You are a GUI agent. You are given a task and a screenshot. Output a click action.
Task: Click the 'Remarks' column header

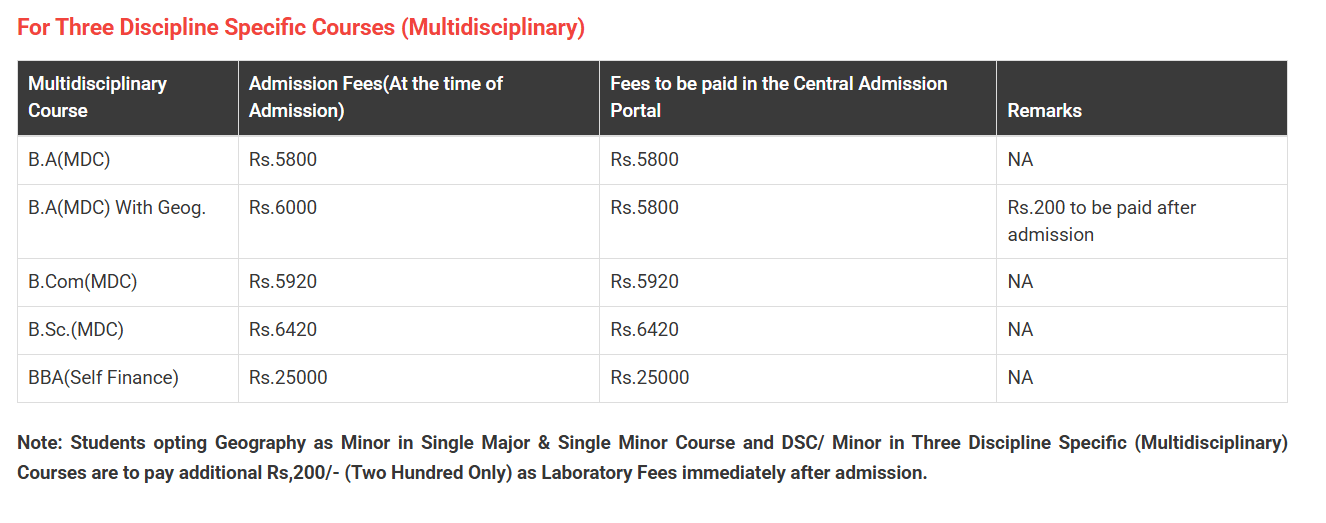(1044, 110)
